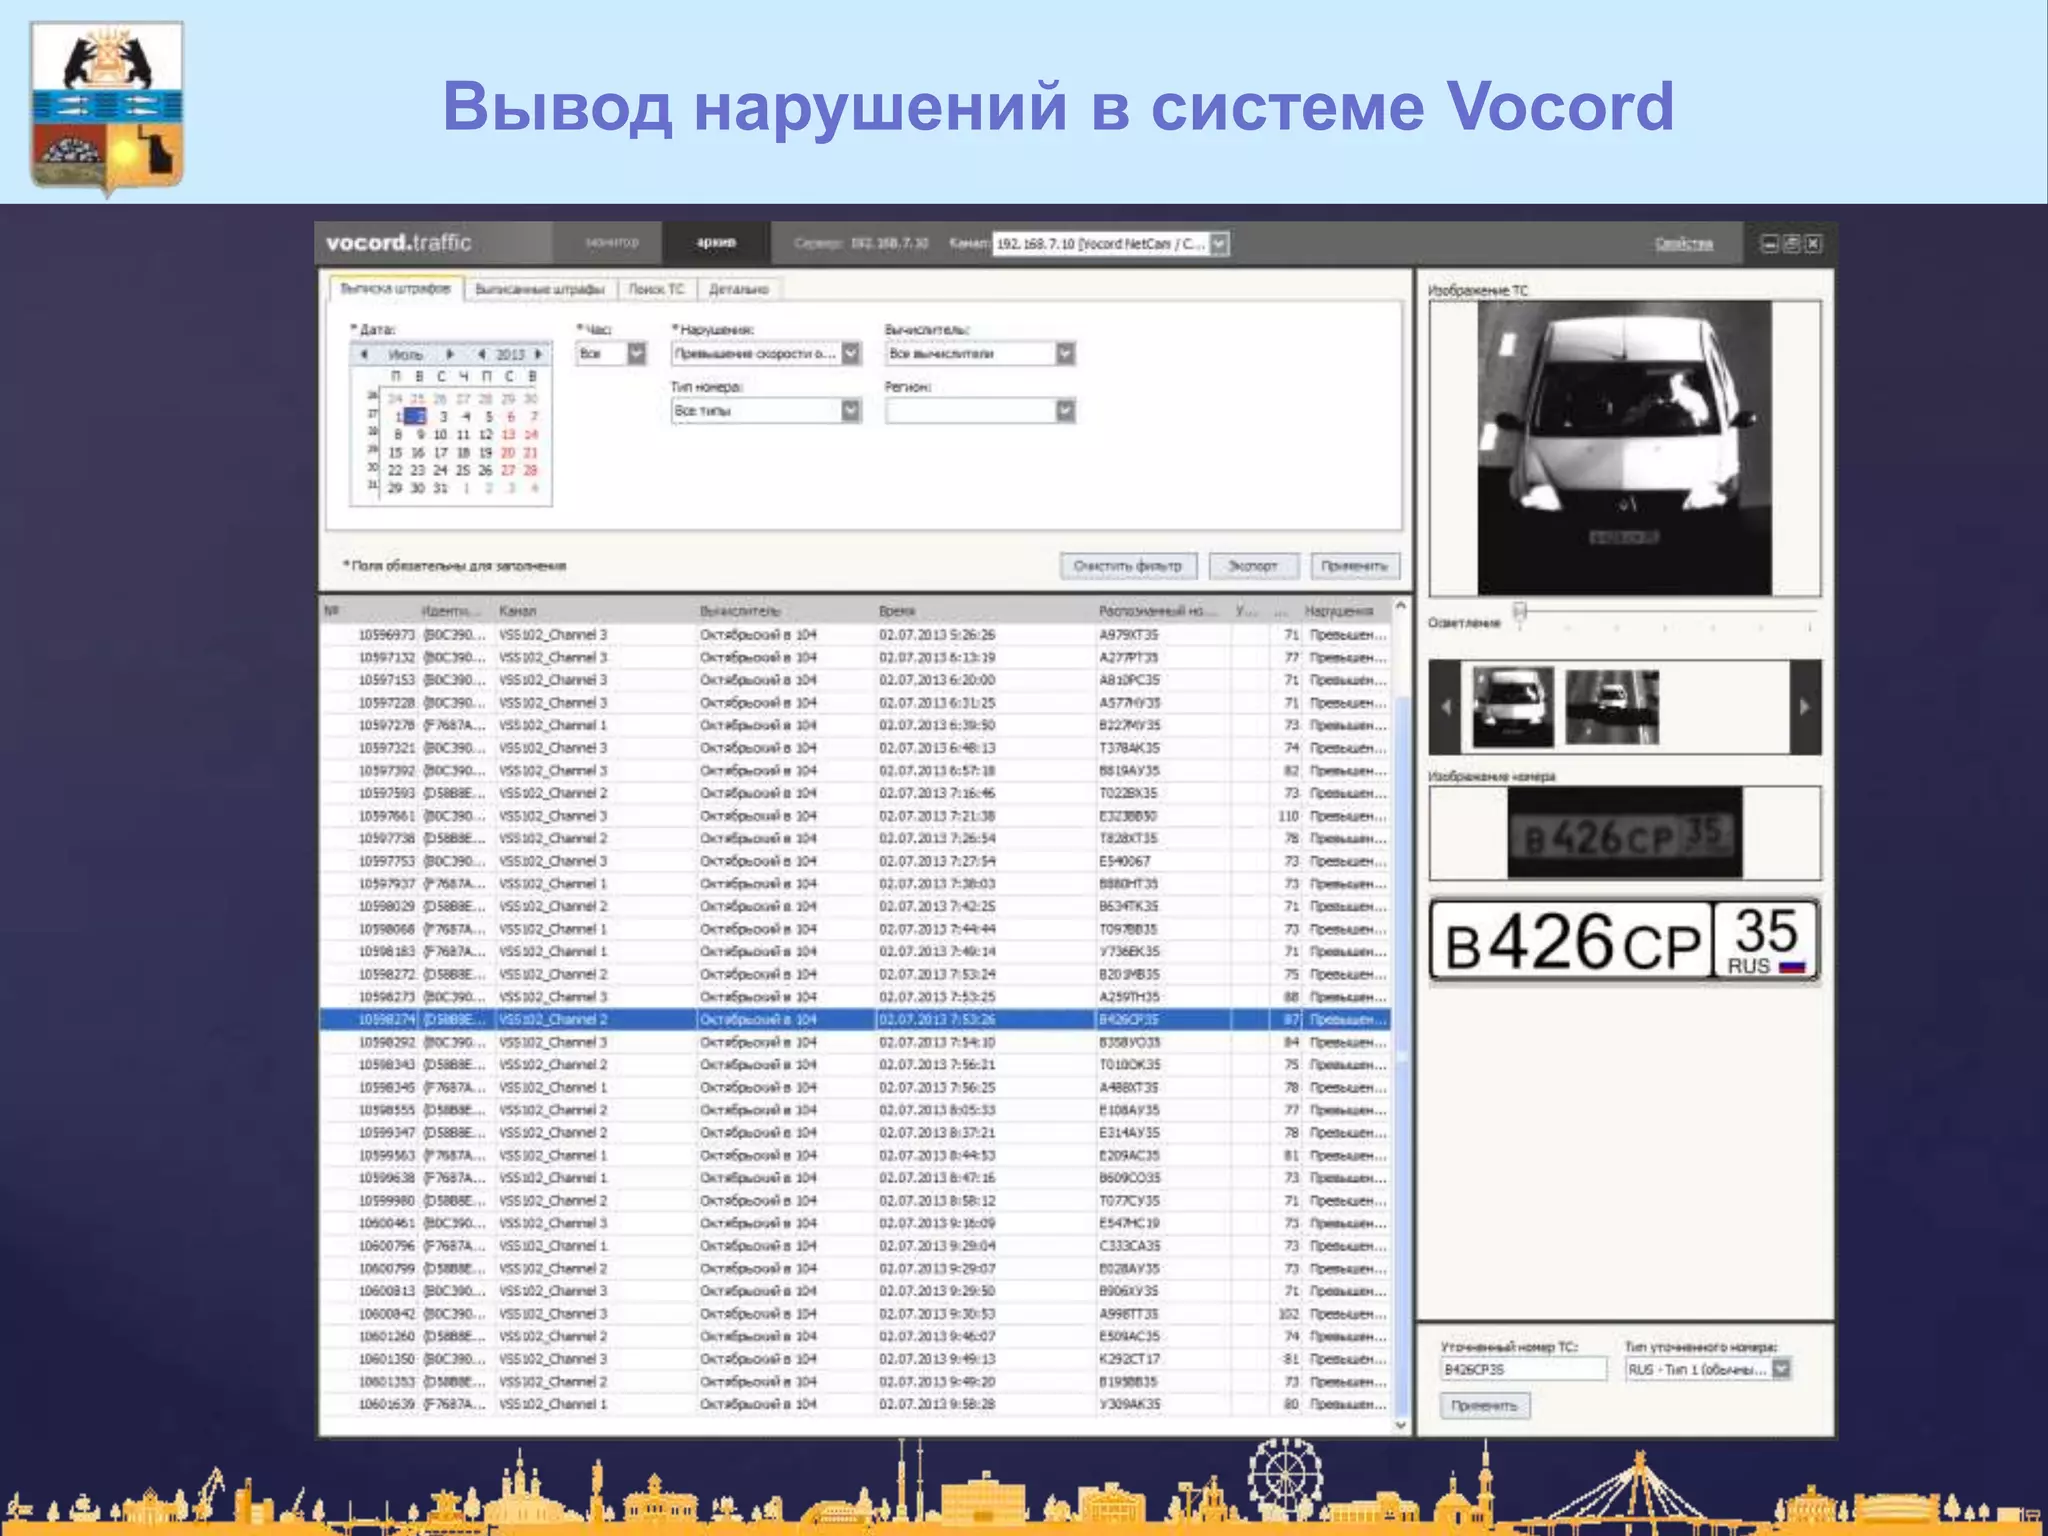Open the Свойства link
Screen dimensions: 2048x1536
tap(1683, 244)
